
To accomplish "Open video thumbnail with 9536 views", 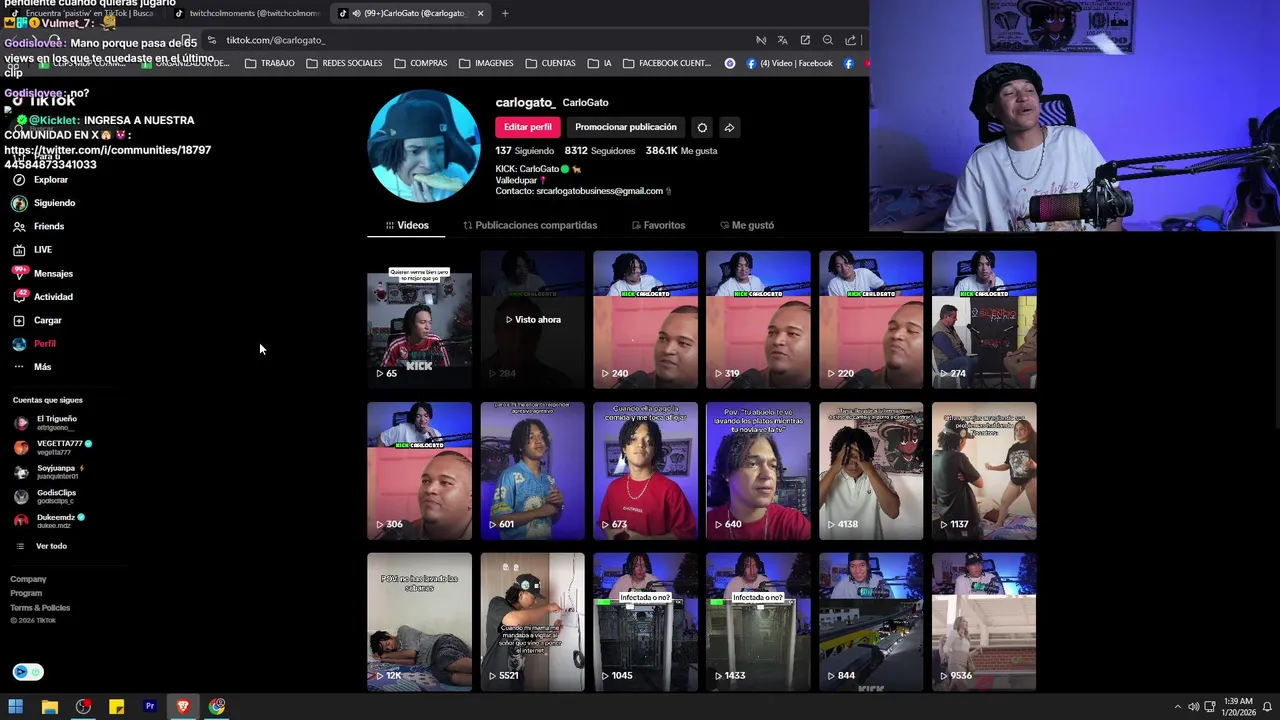I will 984,622.
